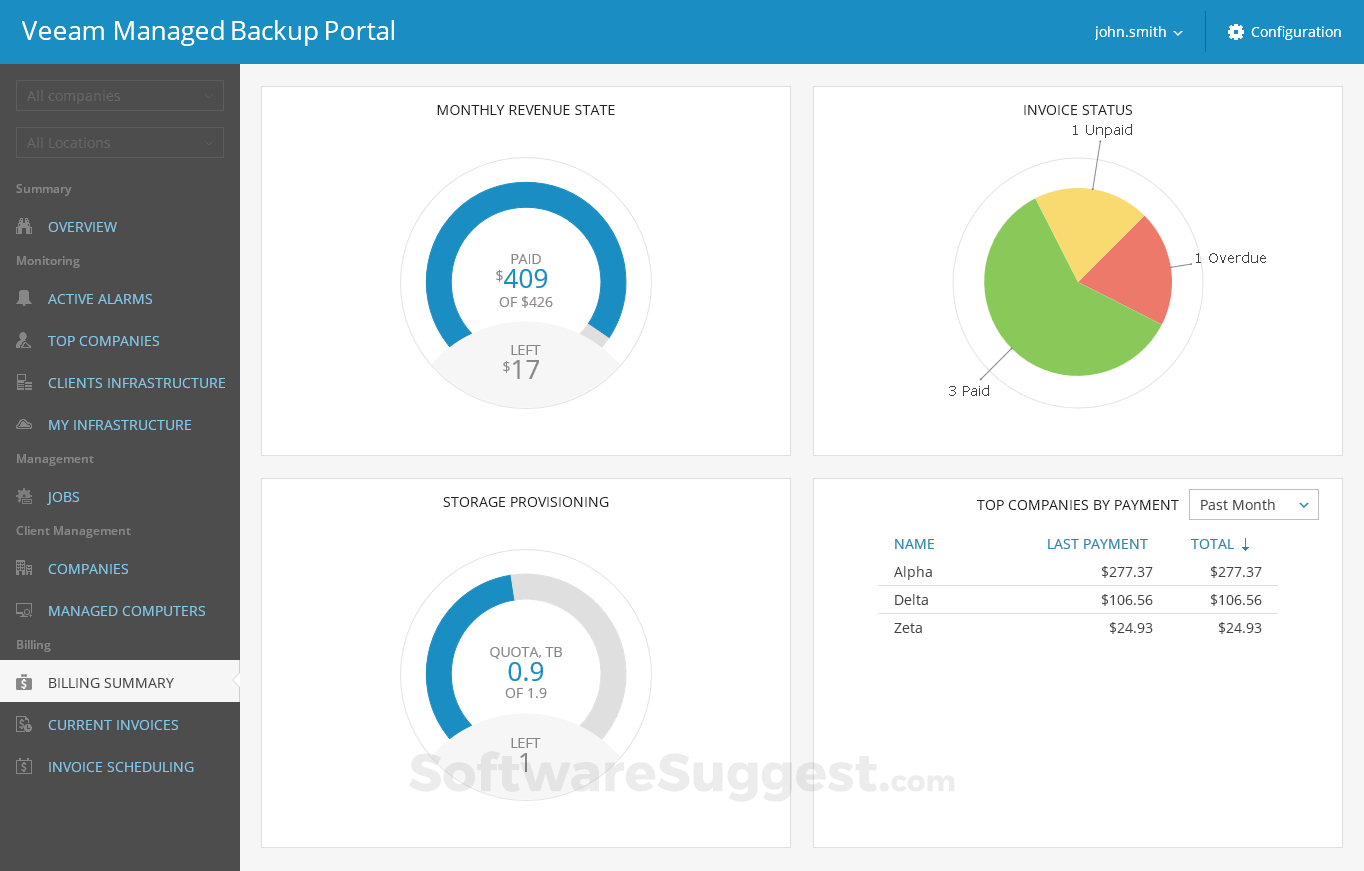1364x871 pixels.
Task: Click TOP COMPANIES BY PAYMENT heading
Action: click(1078, 505)
